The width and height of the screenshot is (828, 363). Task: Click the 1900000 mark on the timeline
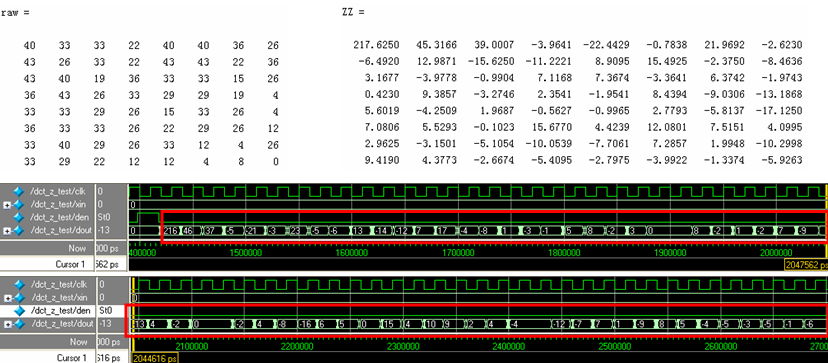click(669, 253)
